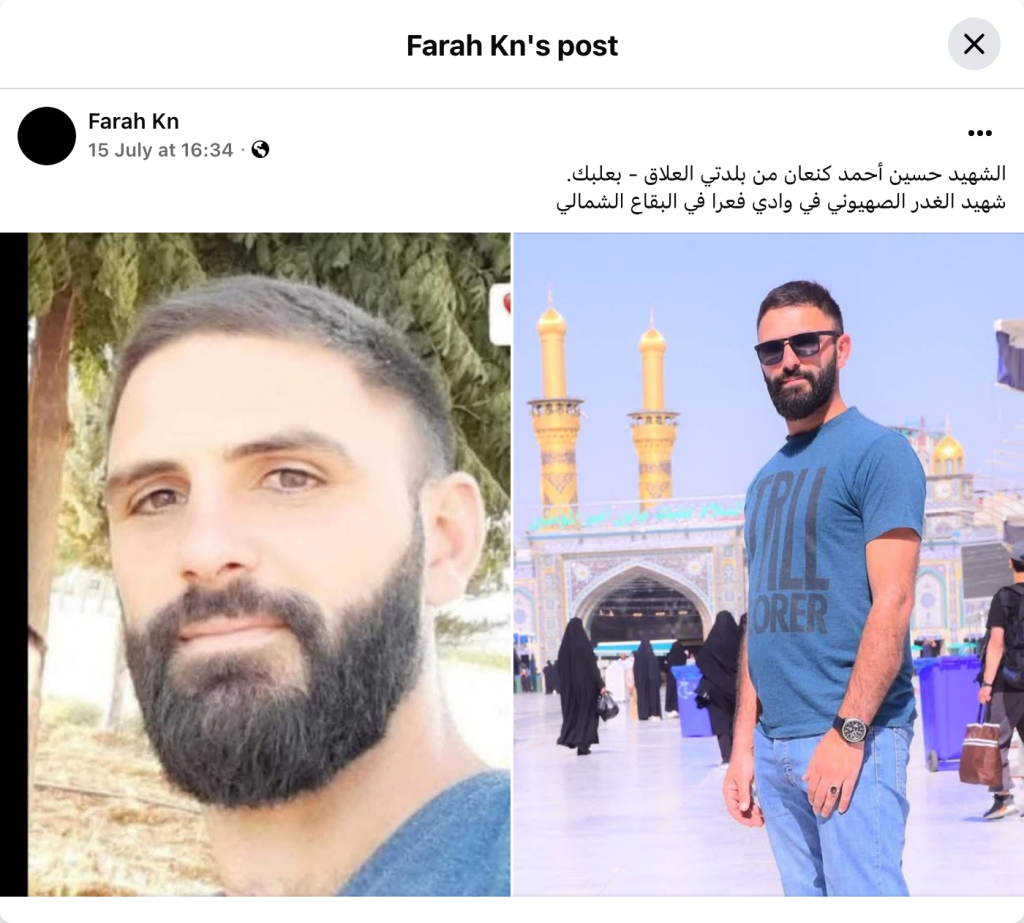1024x923 pixels.
Task: Click the left golden minaret in photo
Action: (554, 405)
